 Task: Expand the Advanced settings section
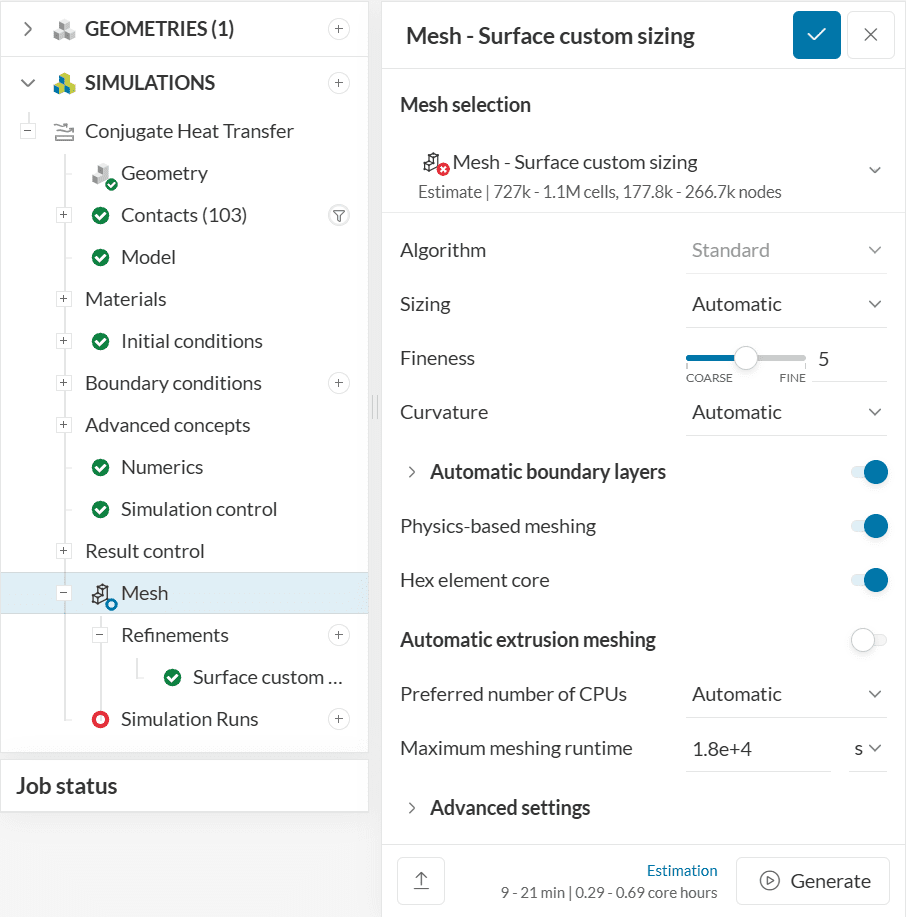pos(510,808)
